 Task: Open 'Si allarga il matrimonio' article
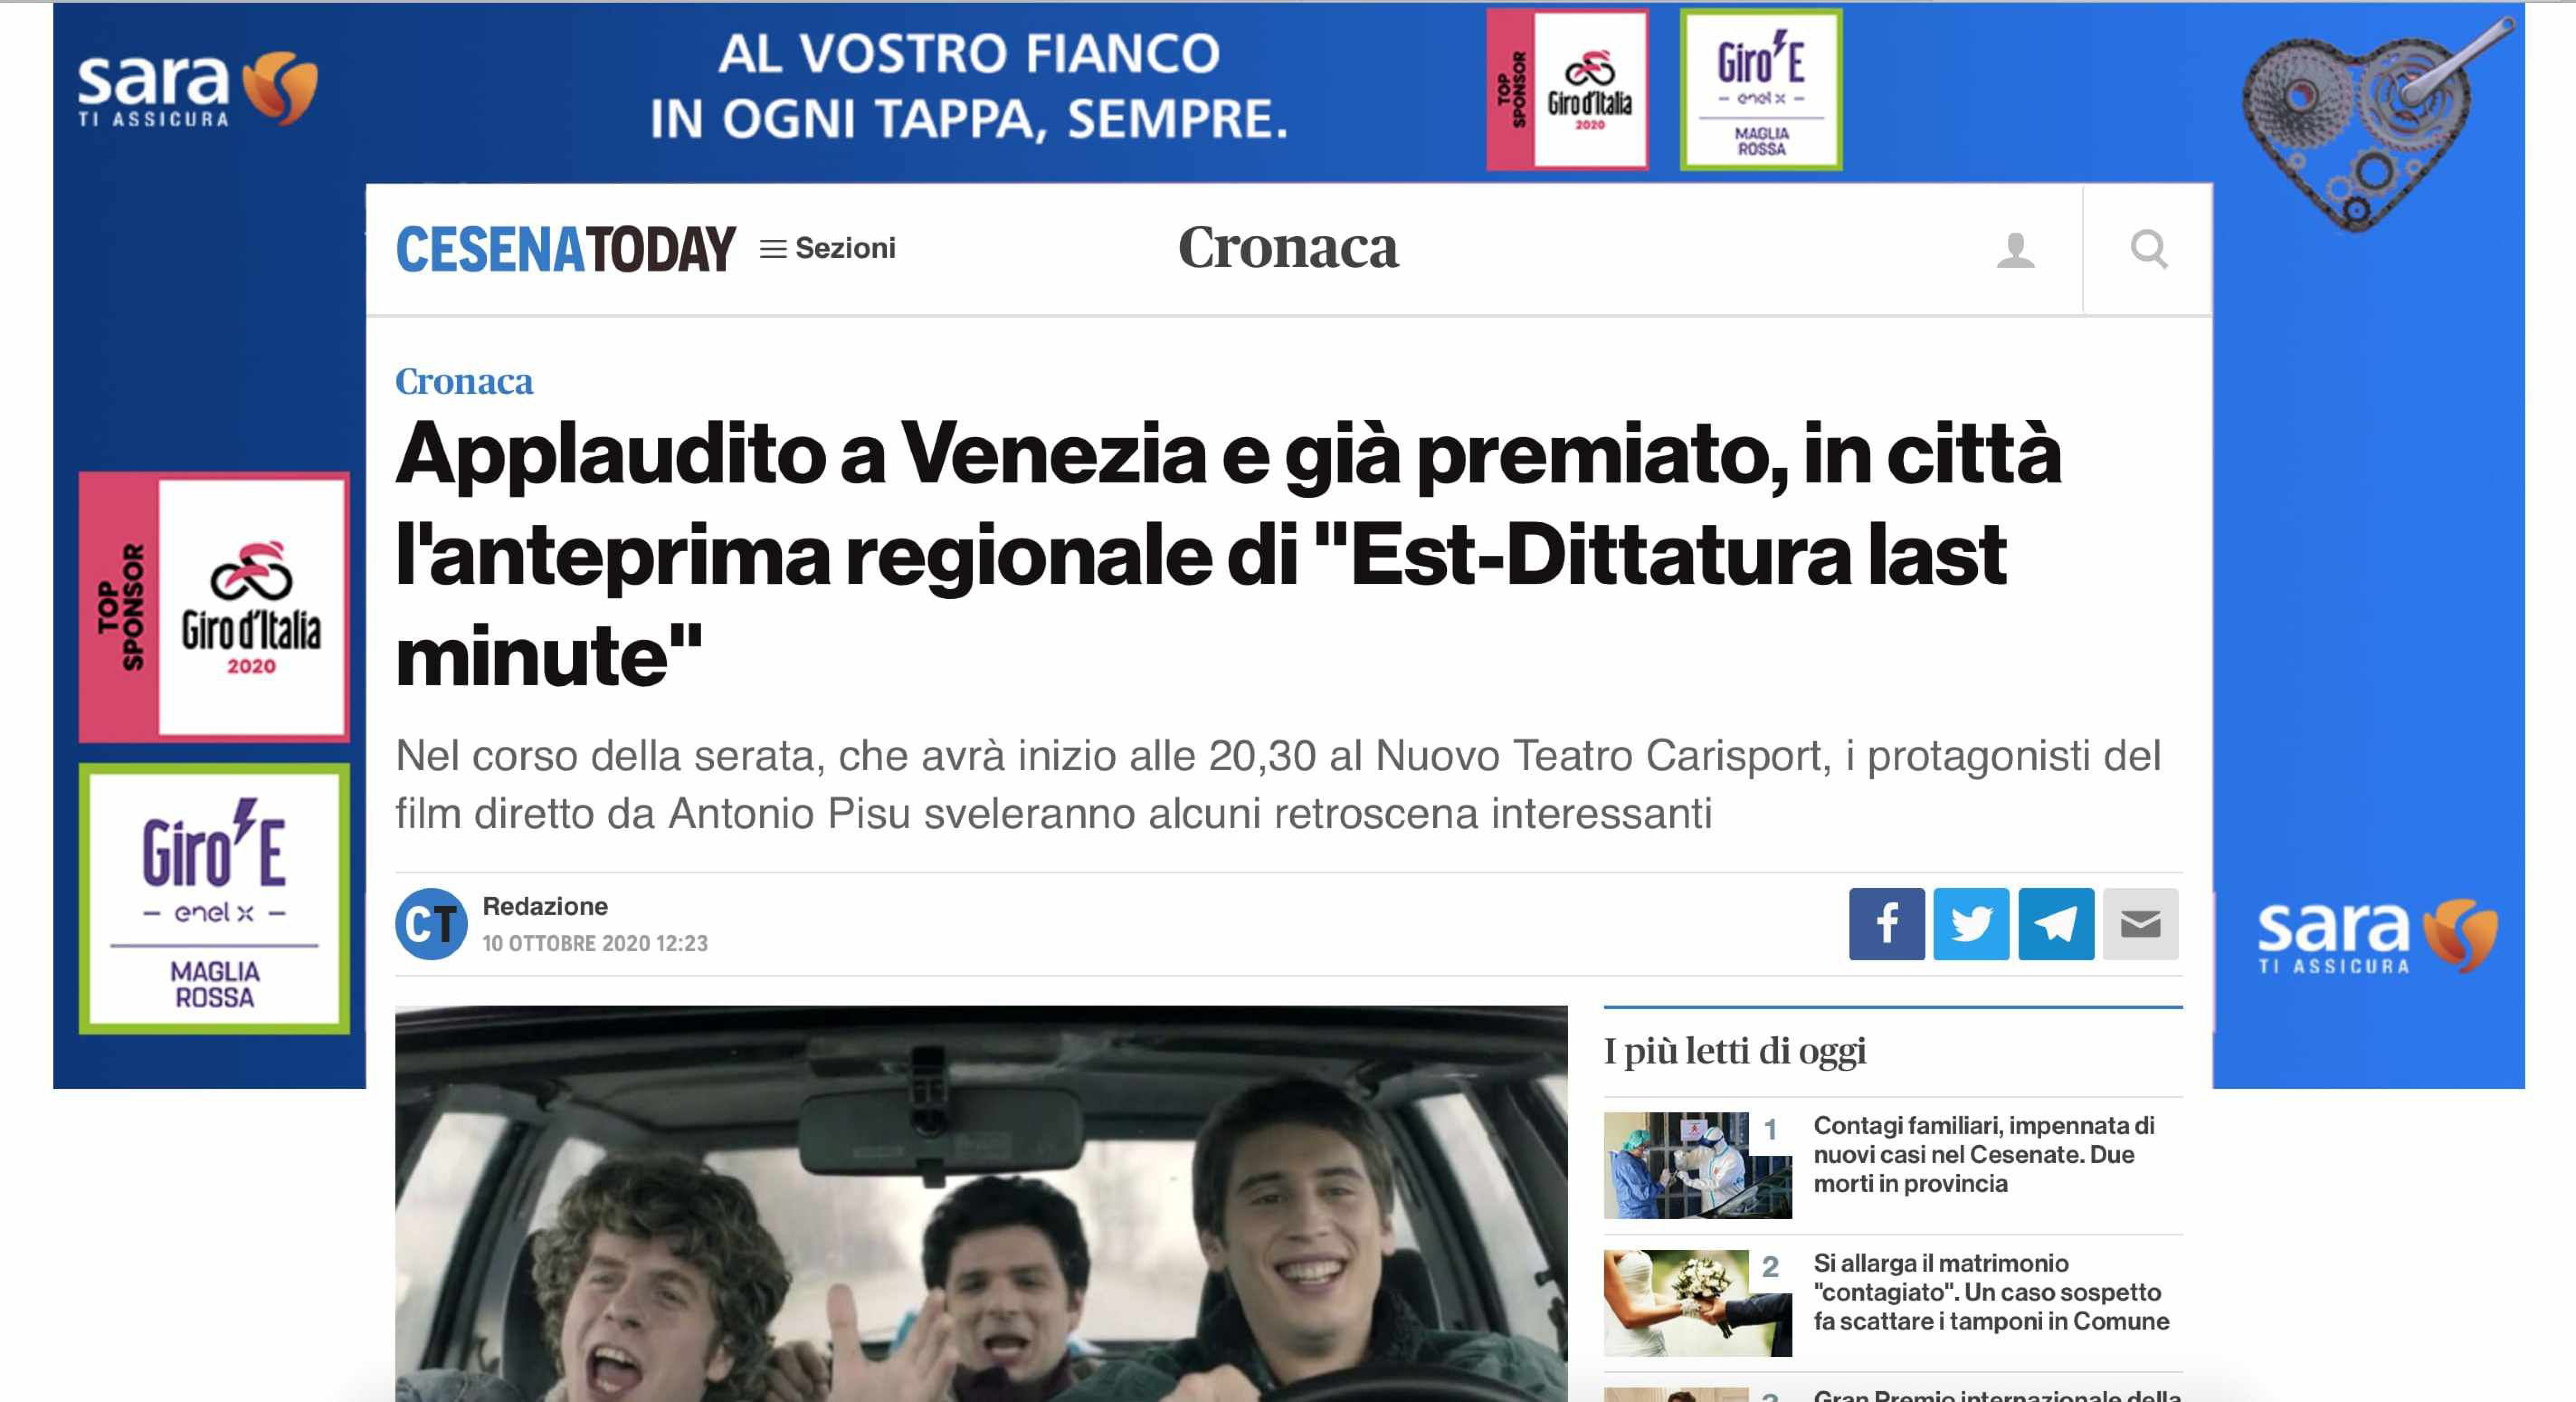click(1990, 1291)
